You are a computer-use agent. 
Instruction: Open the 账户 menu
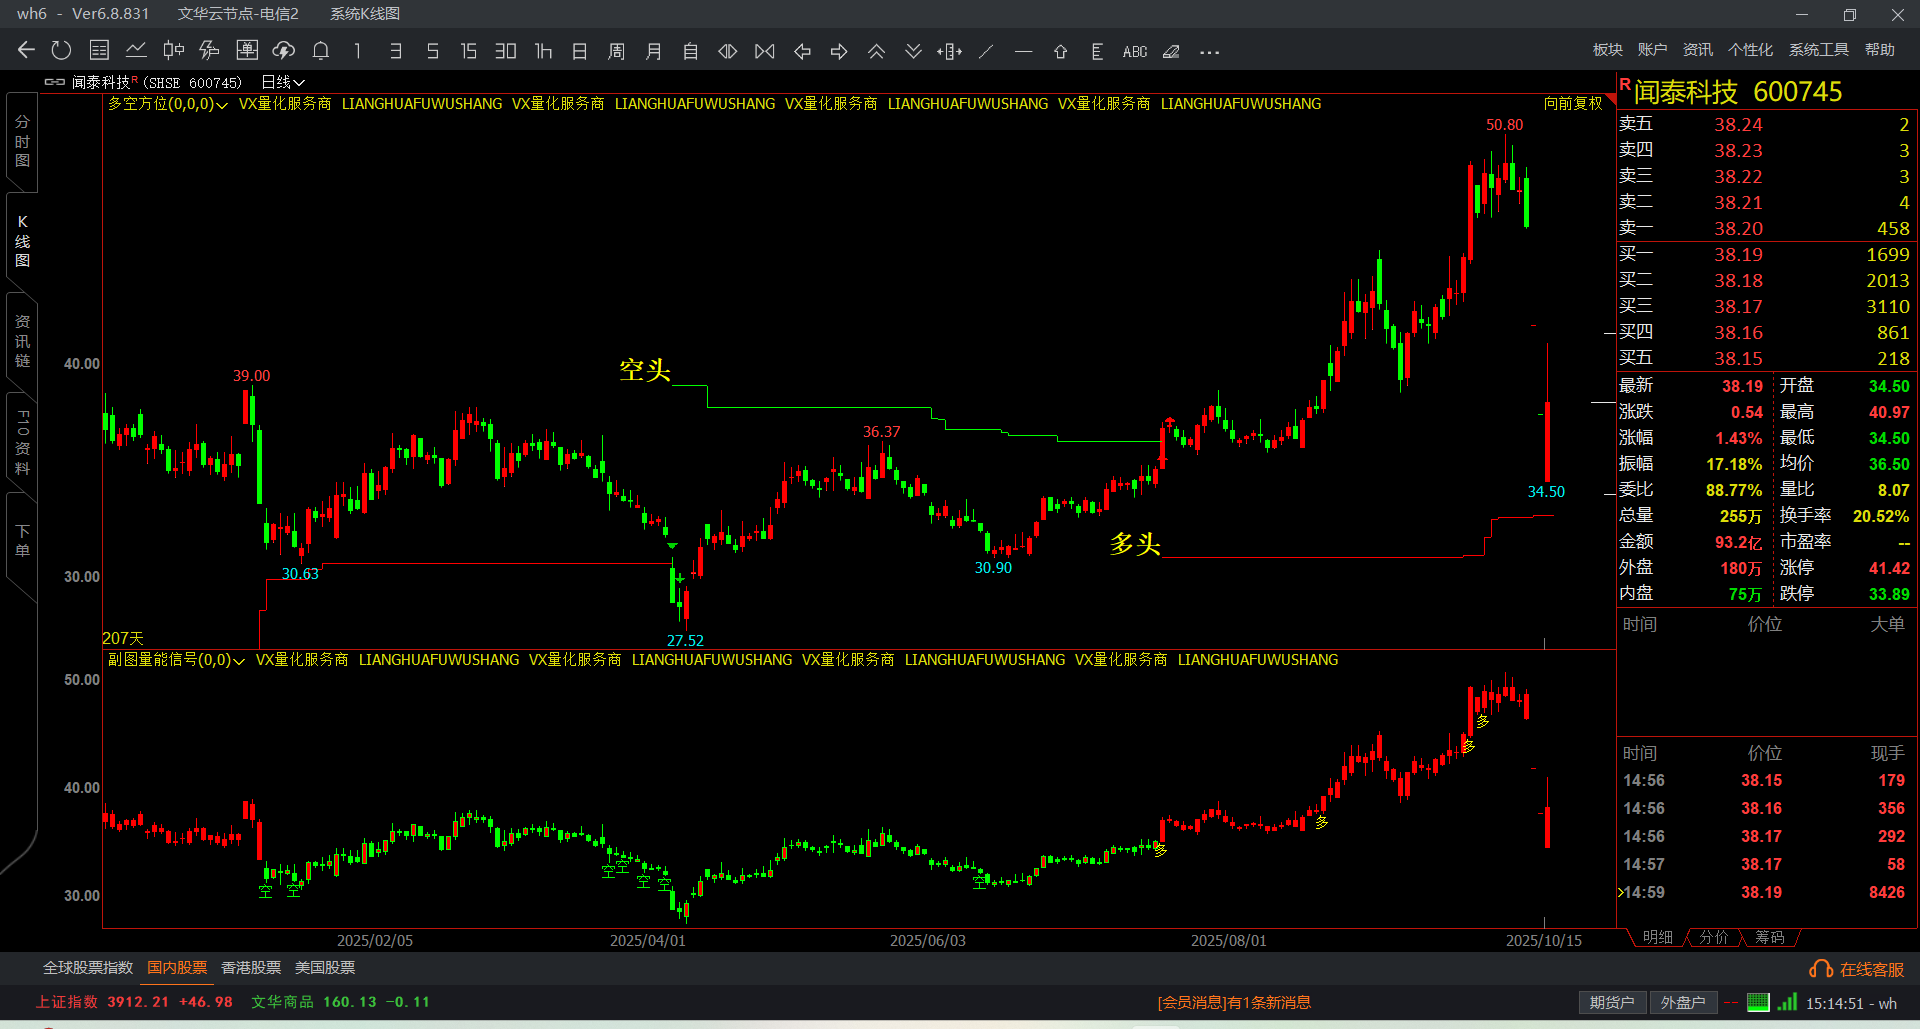[x=1653, y=50]
